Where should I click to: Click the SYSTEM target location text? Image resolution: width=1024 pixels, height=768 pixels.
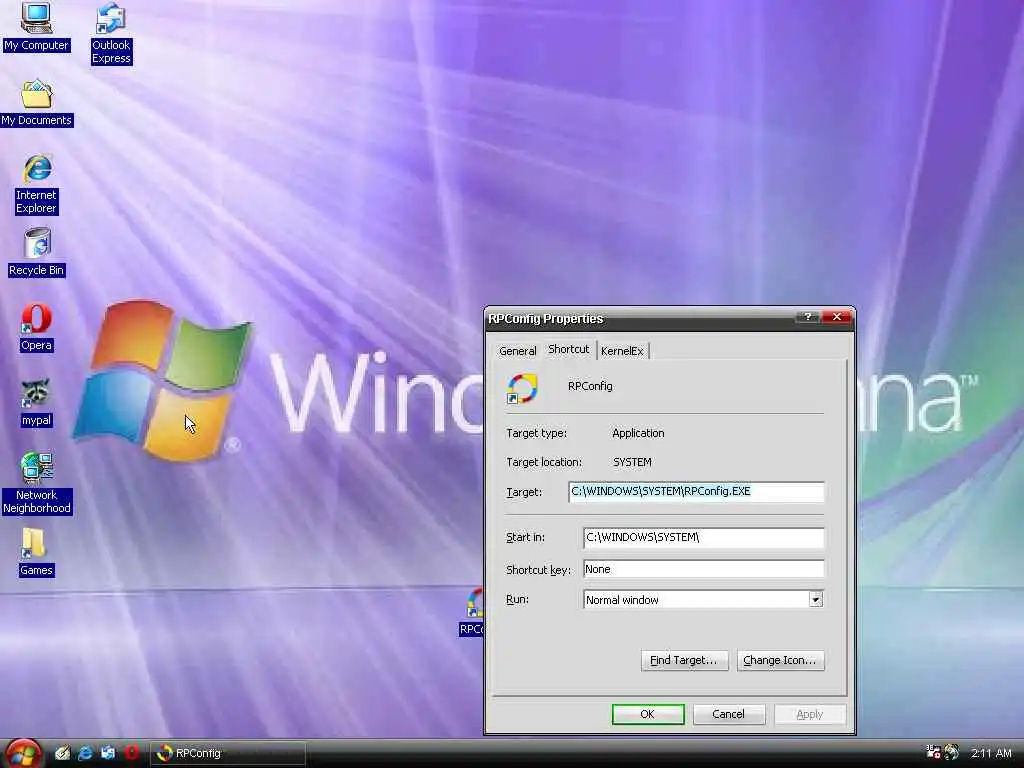click(632, 462)
